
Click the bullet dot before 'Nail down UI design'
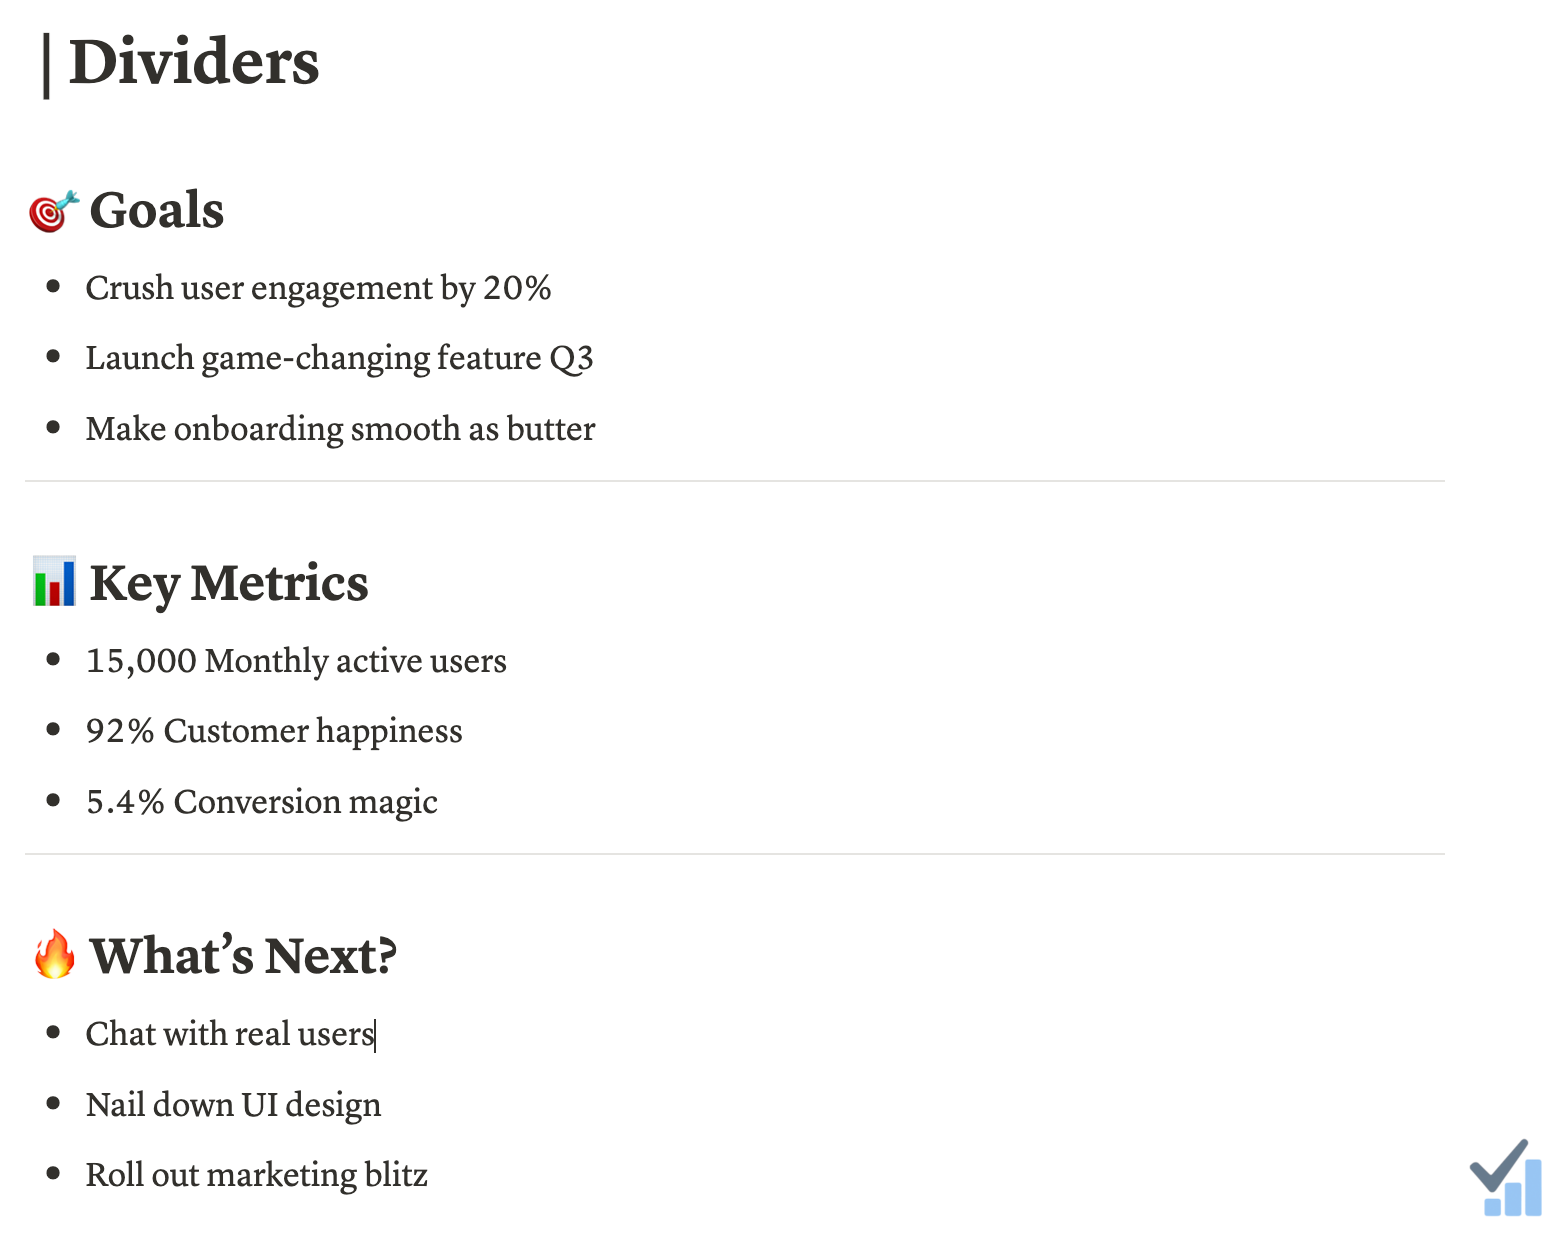[54, 1103]
